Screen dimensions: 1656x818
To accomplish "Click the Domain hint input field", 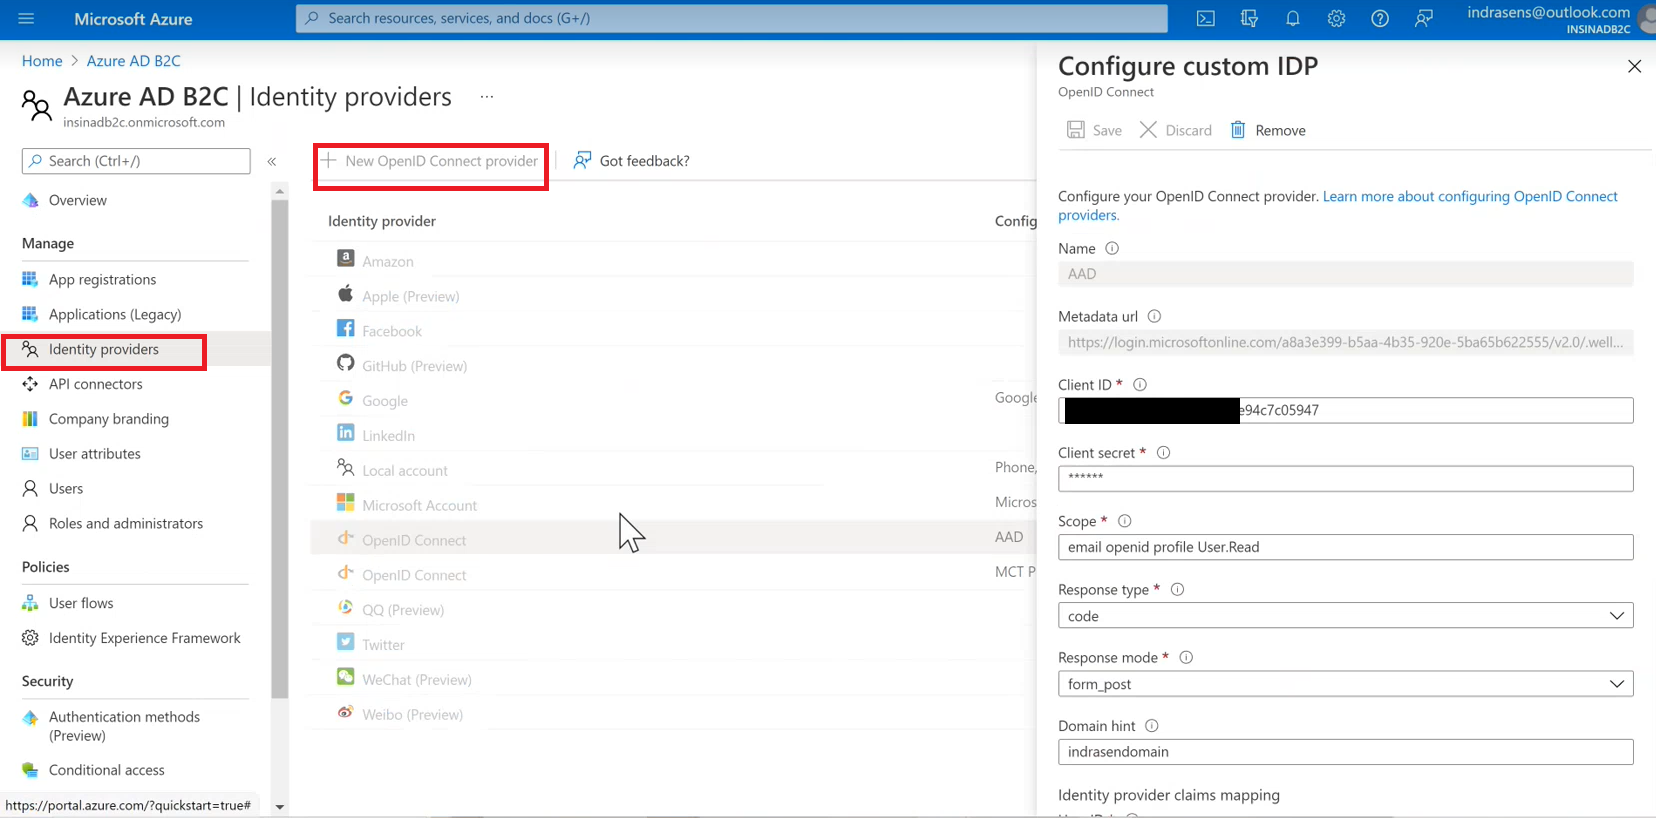I will tap(1346, 752).
